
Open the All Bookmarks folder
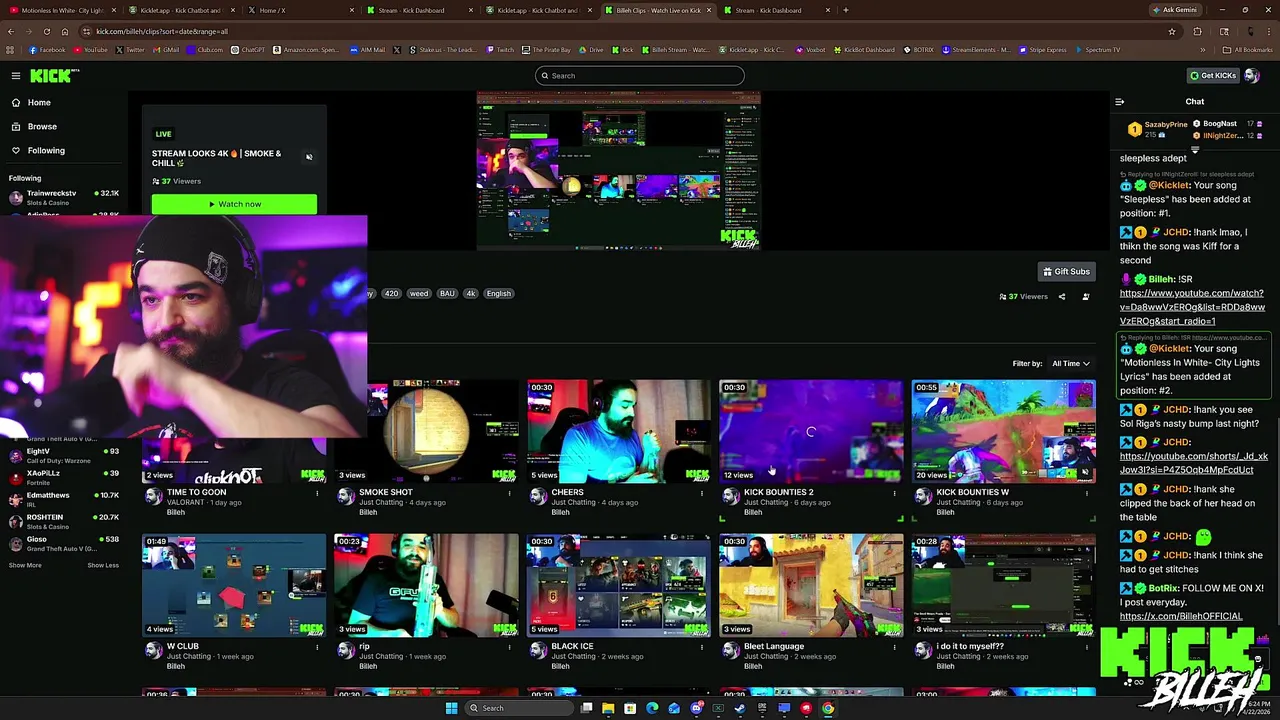pos(1249,50)
